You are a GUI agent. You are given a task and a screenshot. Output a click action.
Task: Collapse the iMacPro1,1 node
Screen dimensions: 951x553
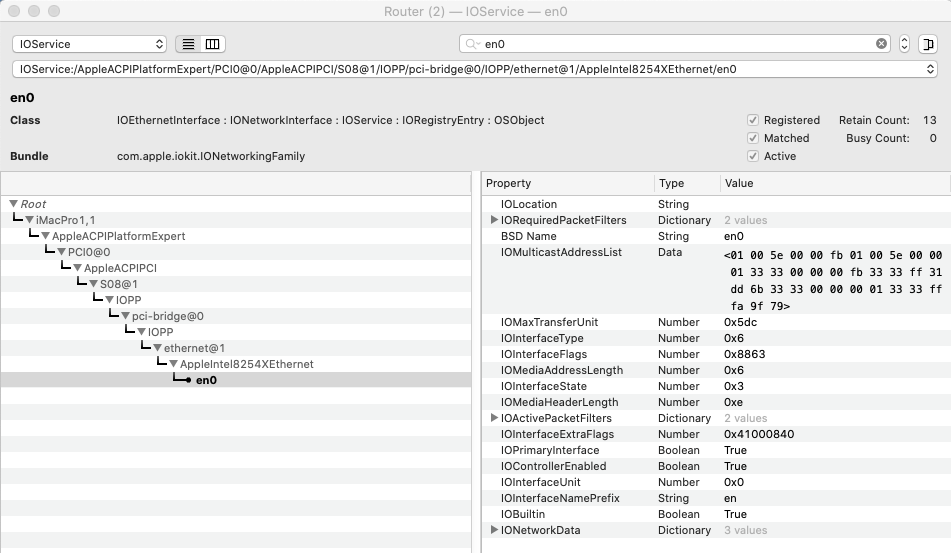[x=29, y=220]
